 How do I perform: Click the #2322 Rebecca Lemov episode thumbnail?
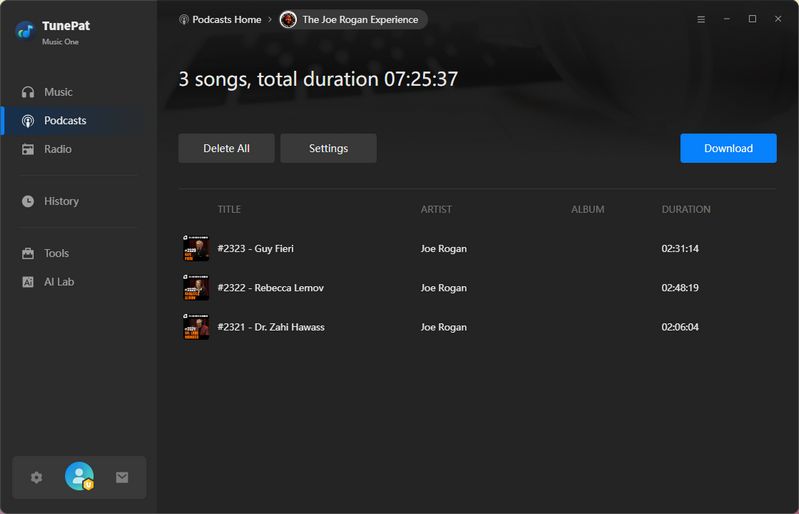coord(195,288)
